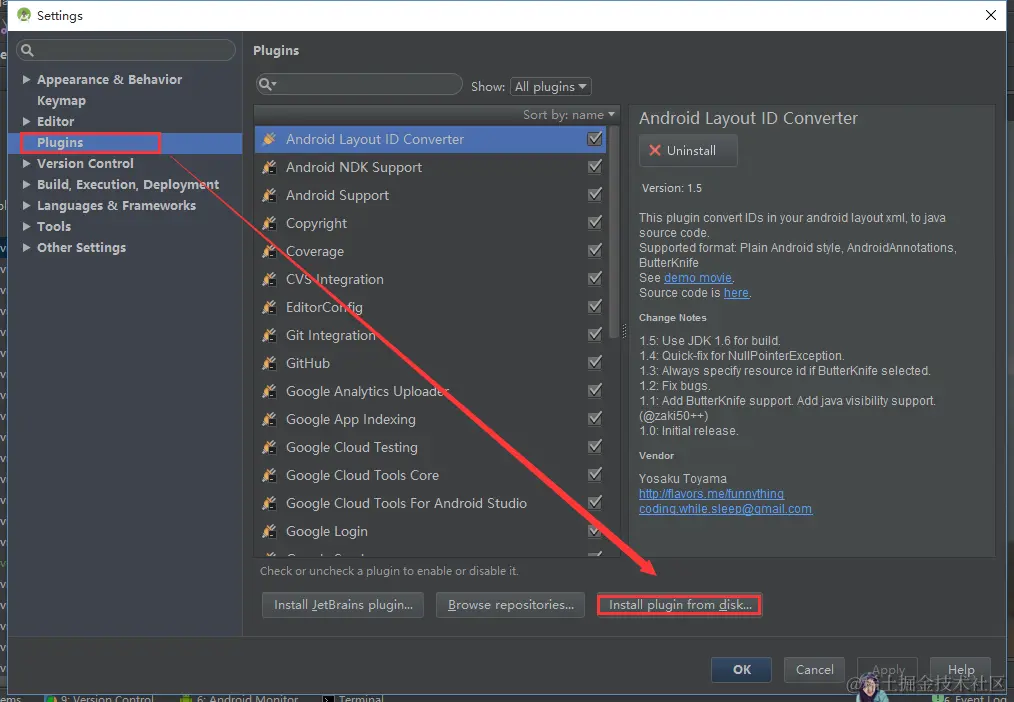Toggle the CVS Integration checkbox

click(x=594, y=278)
